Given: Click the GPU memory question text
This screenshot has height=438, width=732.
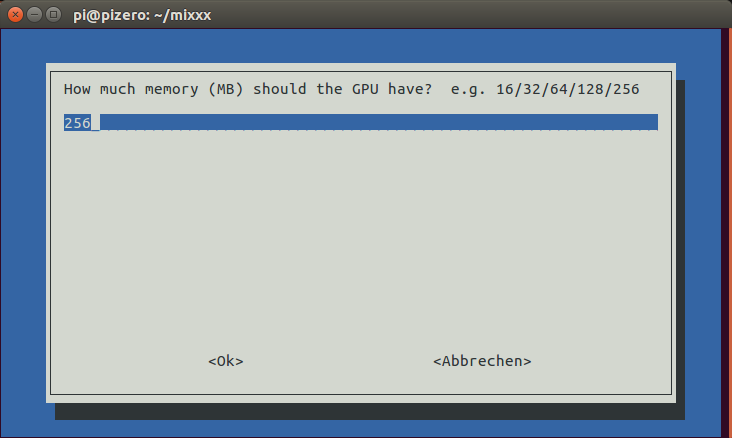Looking at the screenshot, I should [248, 89].
